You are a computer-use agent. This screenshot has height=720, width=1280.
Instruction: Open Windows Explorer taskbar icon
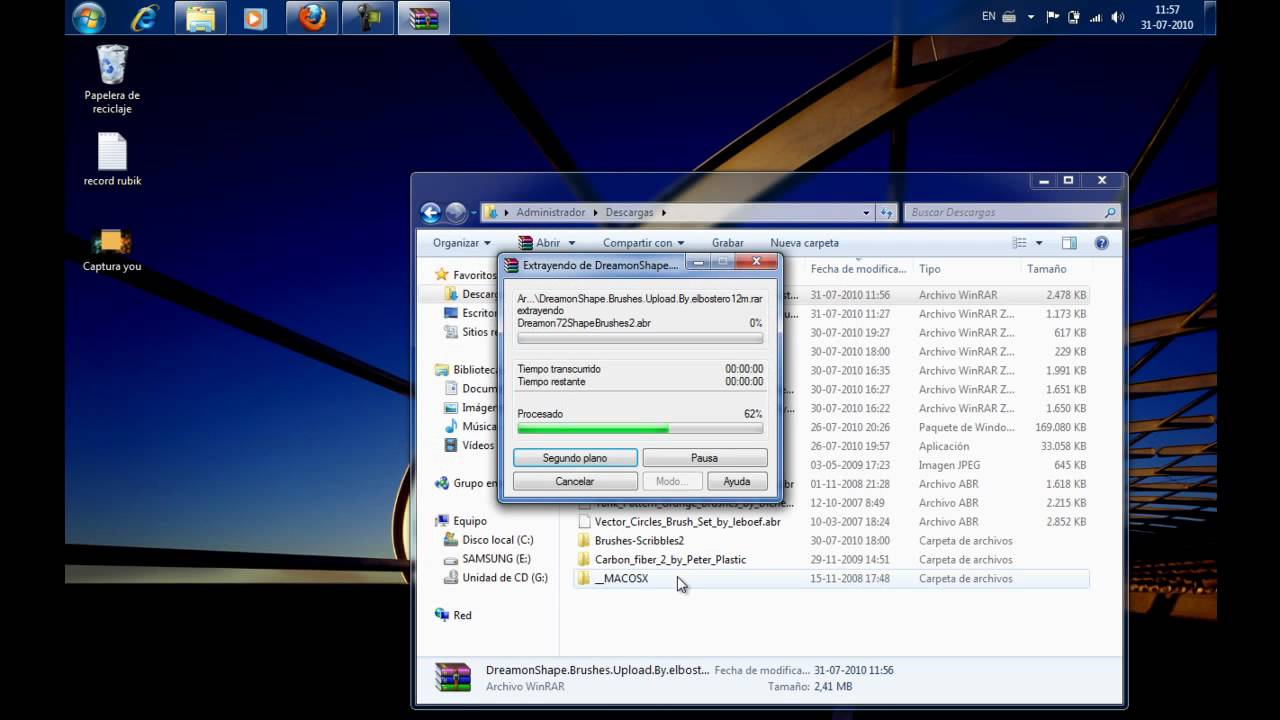coord(201,18)
